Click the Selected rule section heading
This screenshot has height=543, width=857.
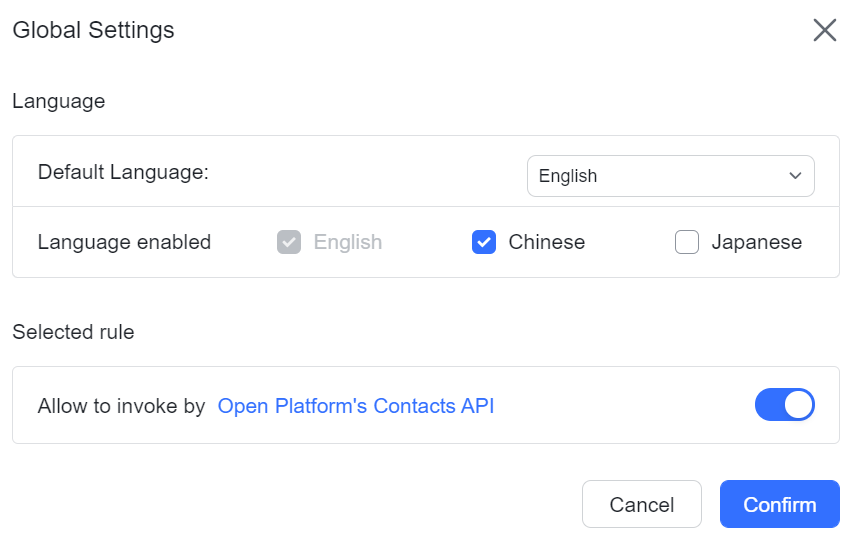(x=73, y=332)
